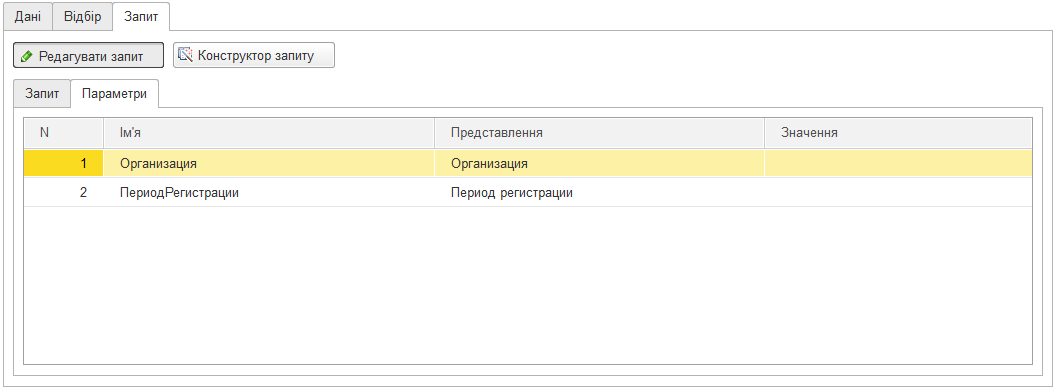Click the Ім'я column header
1060x392 pixels.
pos(269,133)
